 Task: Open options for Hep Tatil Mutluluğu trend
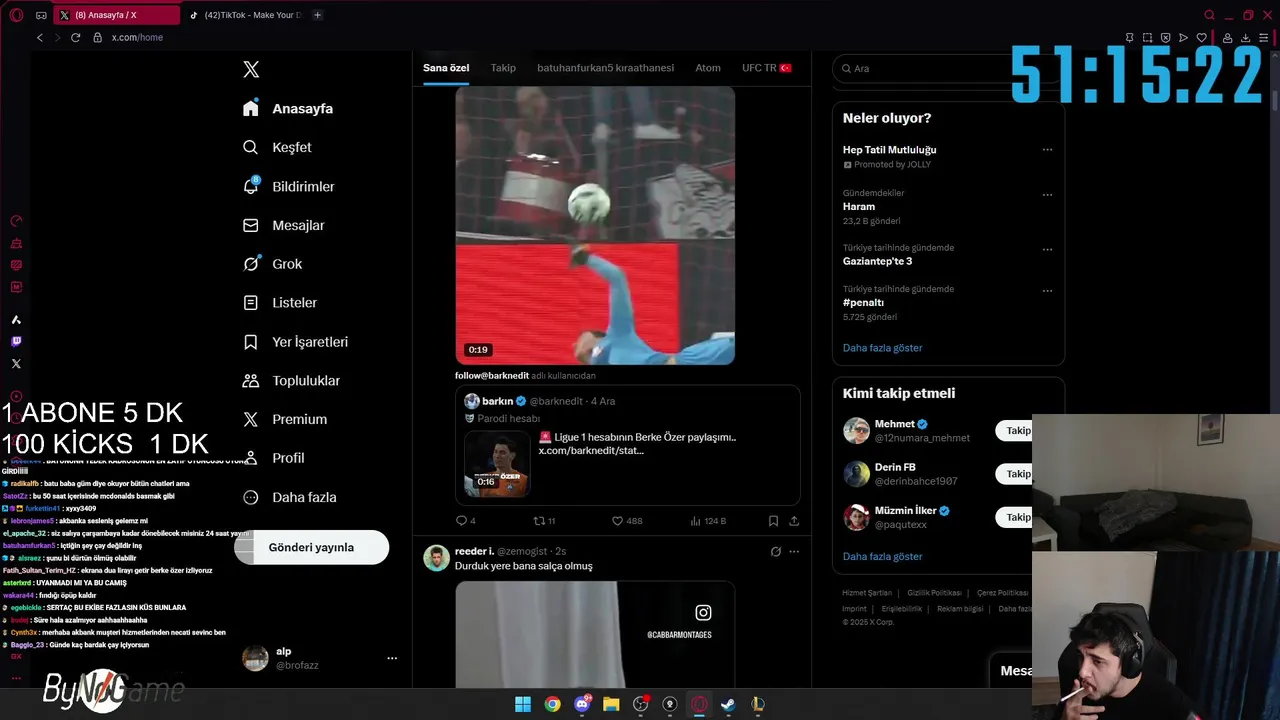pos(1047,150)
